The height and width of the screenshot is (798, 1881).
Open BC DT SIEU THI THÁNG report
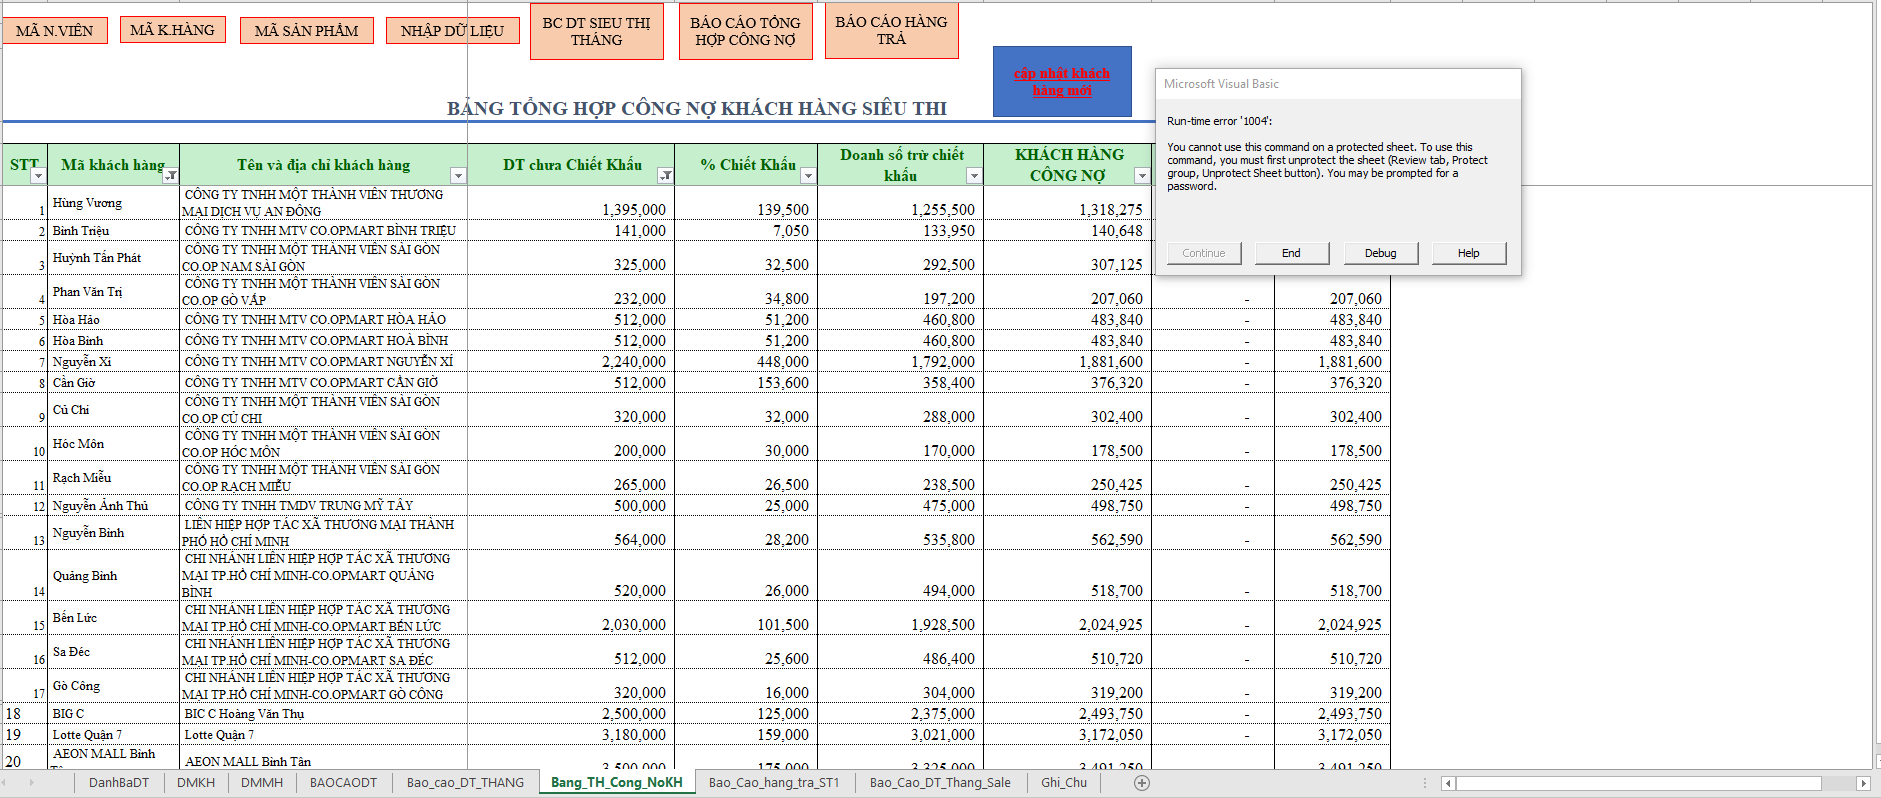click(x=596, y=31)
